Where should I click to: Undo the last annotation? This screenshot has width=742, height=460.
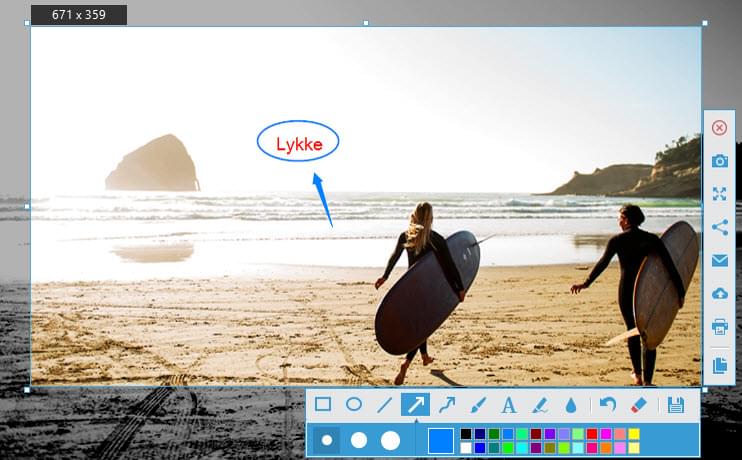608,405
